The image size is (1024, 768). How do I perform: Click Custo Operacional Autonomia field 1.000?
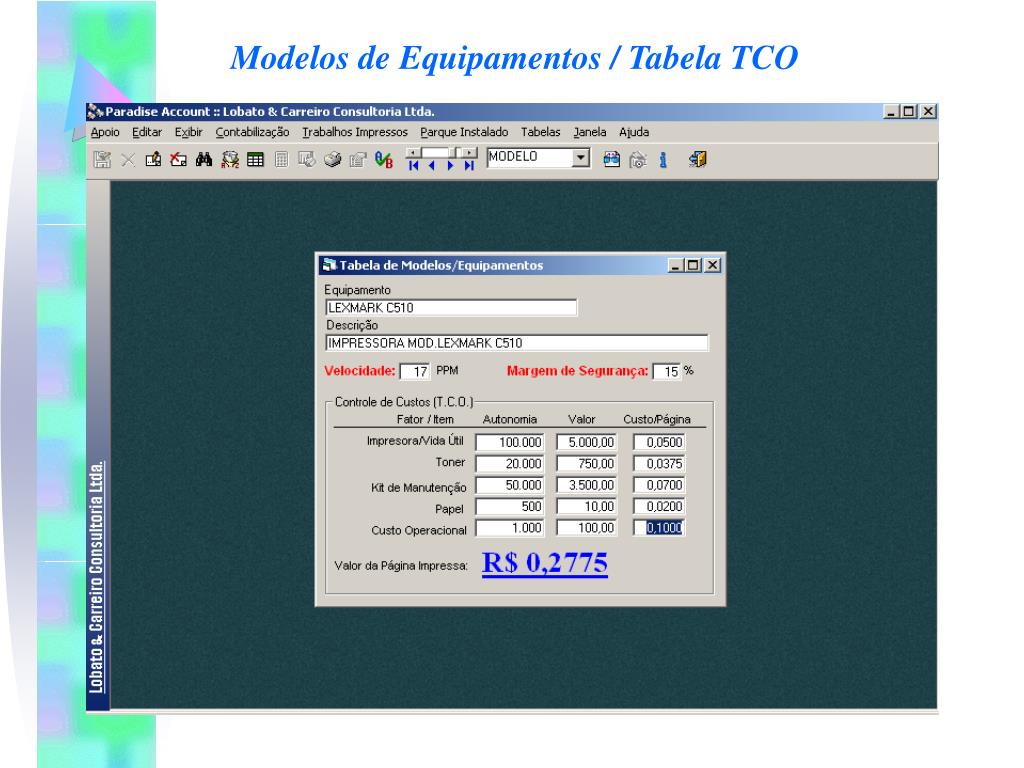(x=509, y=528)
